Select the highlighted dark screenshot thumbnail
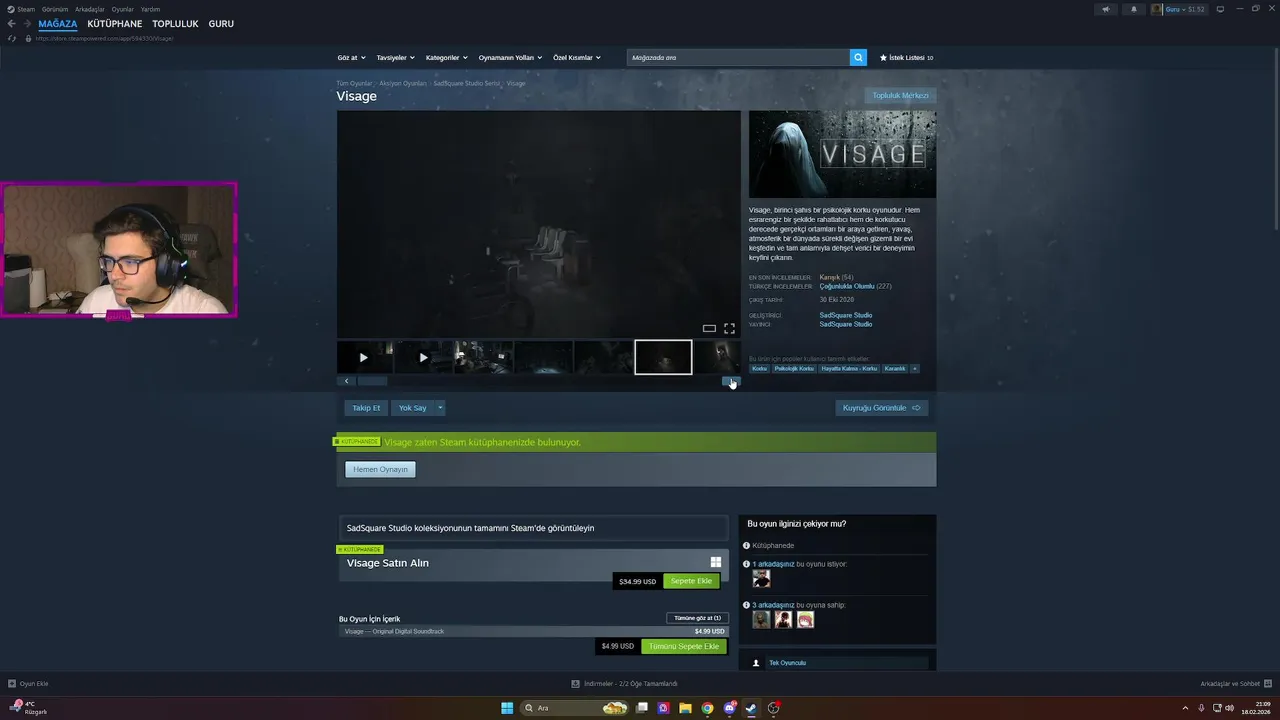 click(663, 357)
